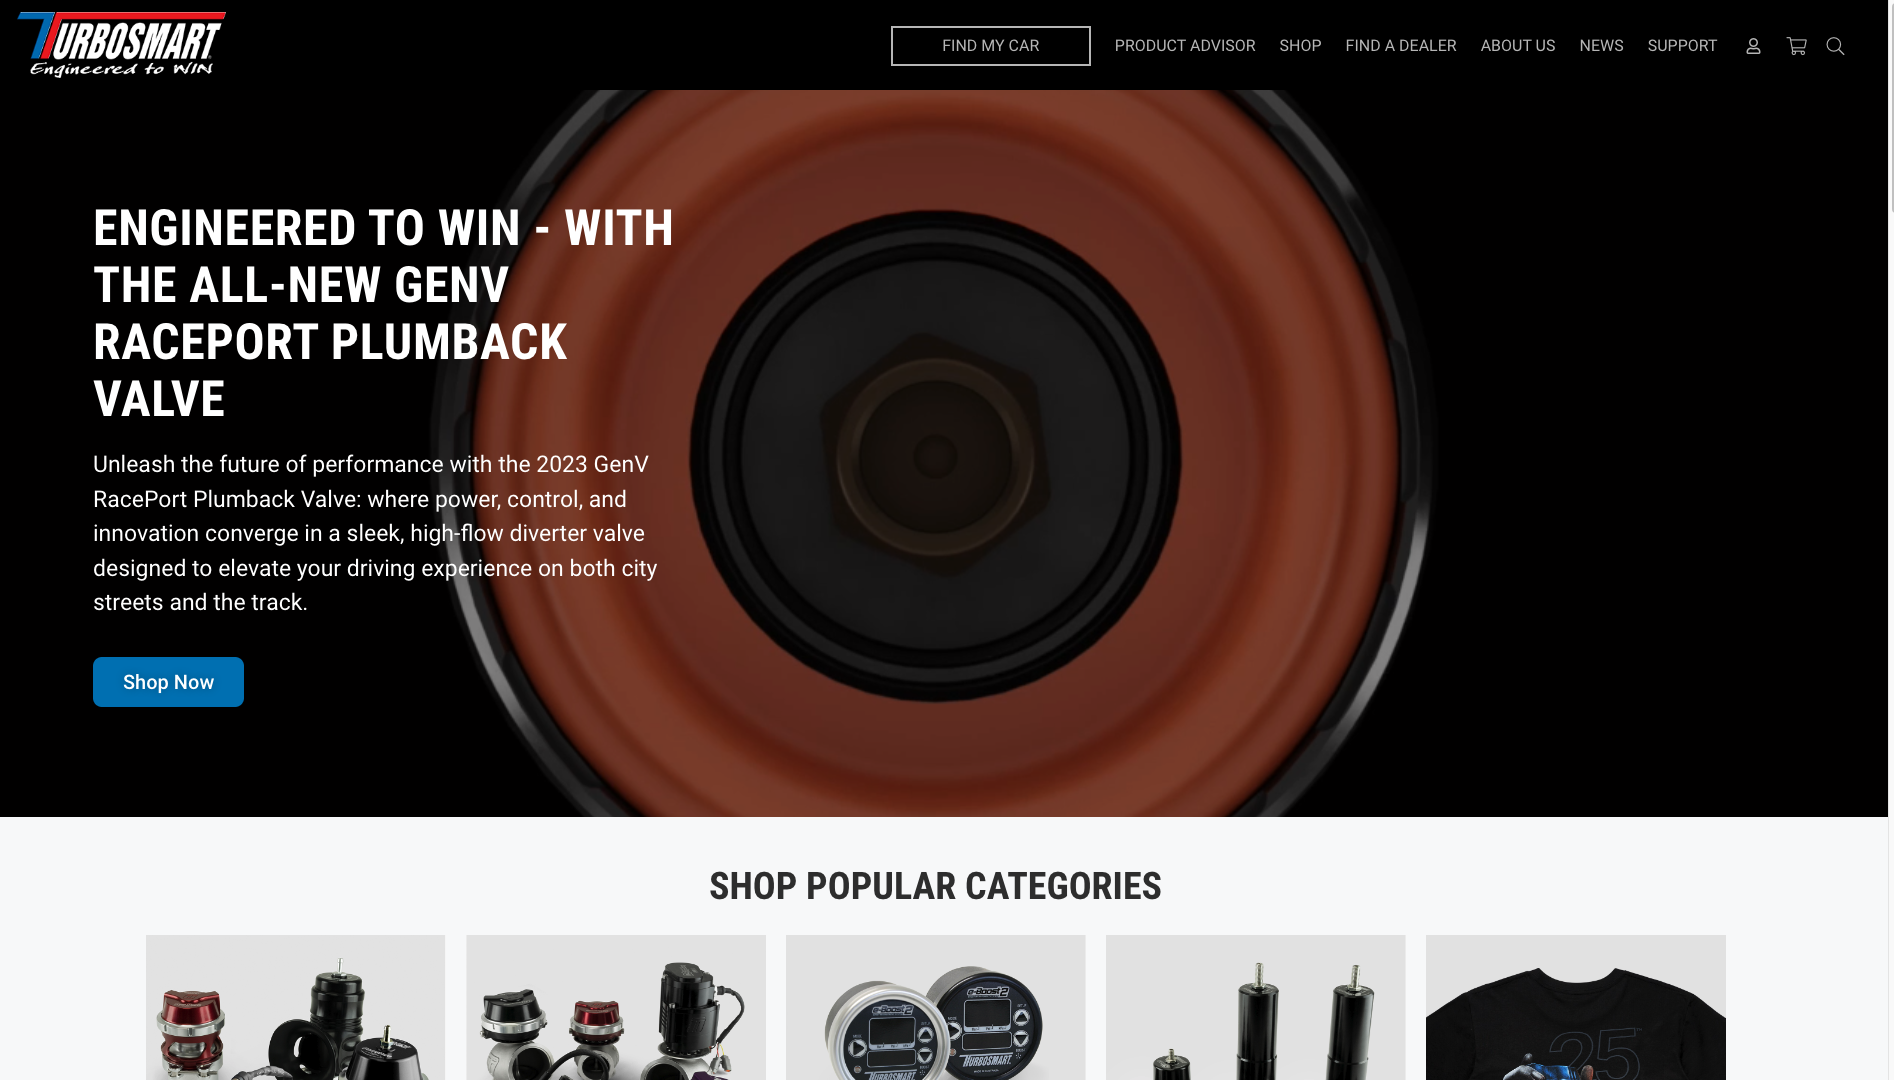Click the Turbosmart logo
The image size is (1894, 1080).
pos(121,45)
